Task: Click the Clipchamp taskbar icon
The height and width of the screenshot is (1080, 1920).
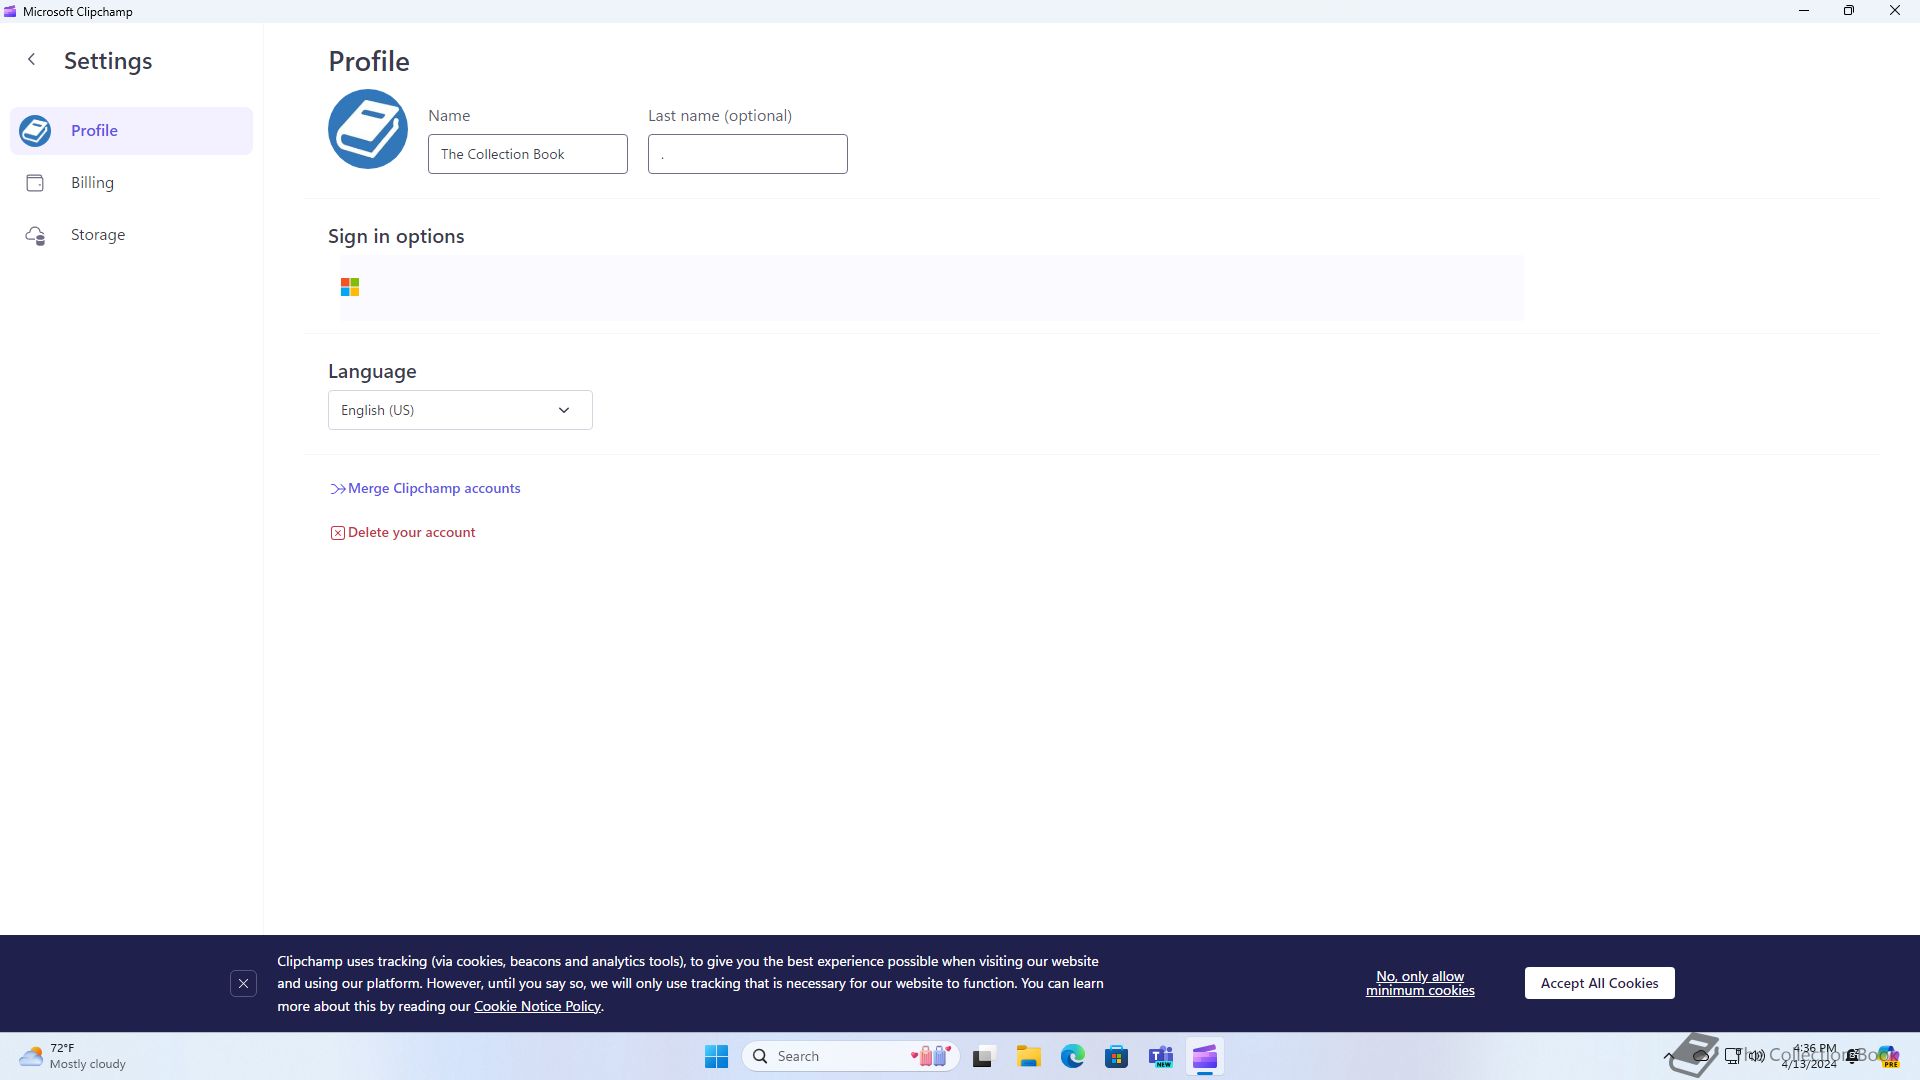Action: click(x=1204, y=1056)
